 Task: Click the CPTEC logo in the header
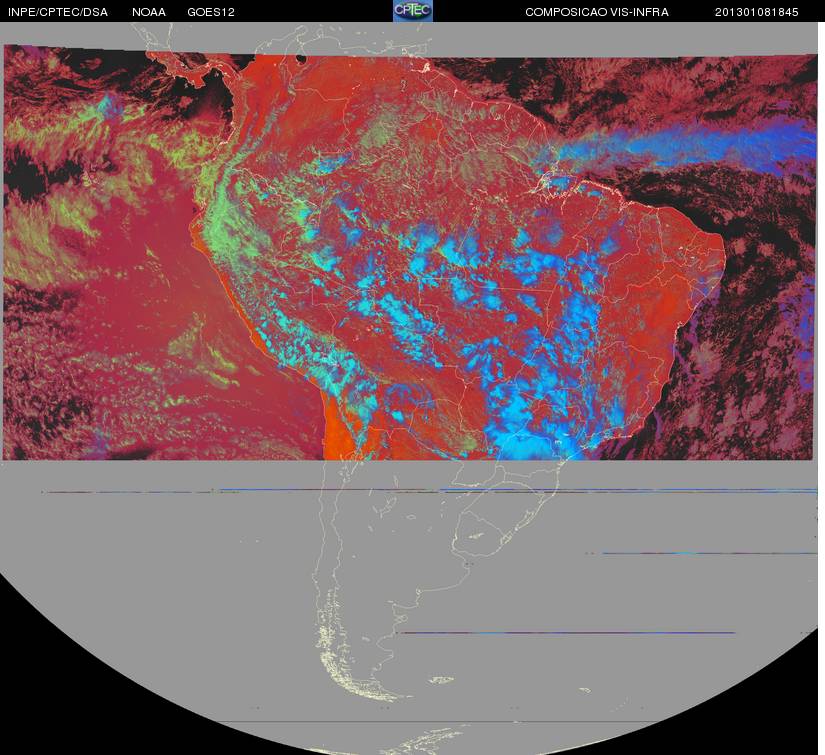[x=413, y=11]
